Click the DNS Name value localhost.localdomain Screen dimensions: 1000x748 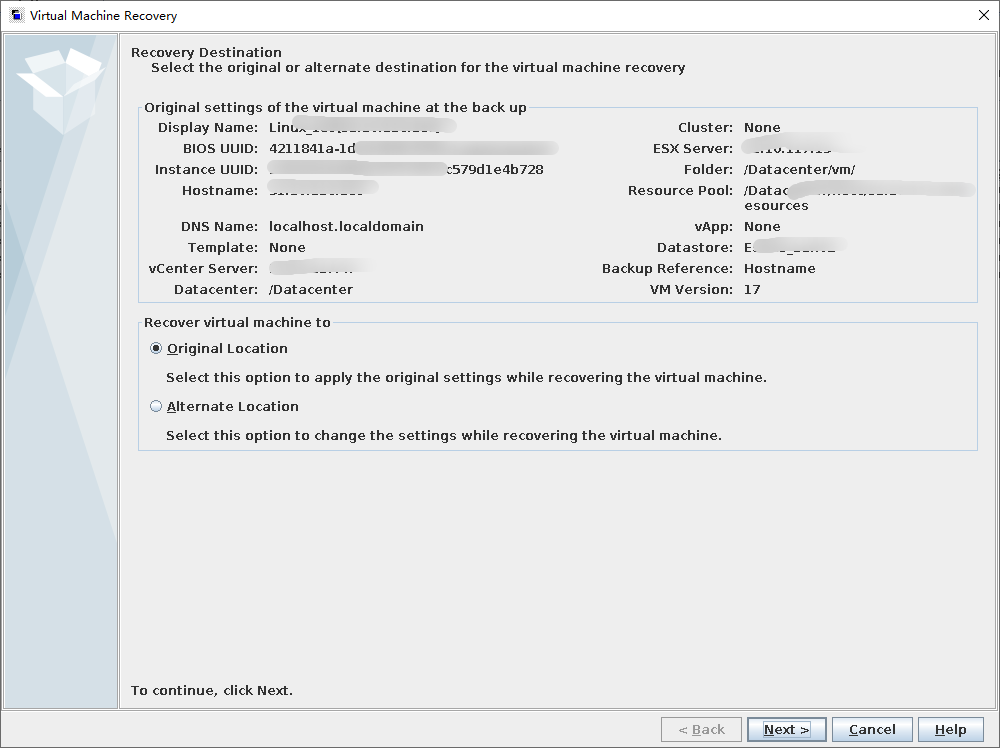[x=346, y=227]
